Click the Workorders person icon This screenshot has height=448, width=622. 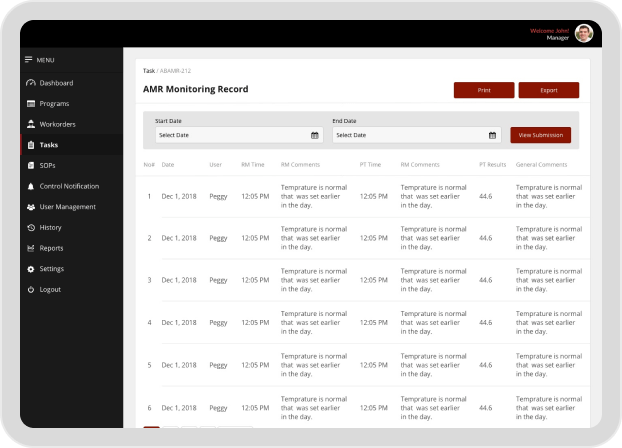[31, 124]
